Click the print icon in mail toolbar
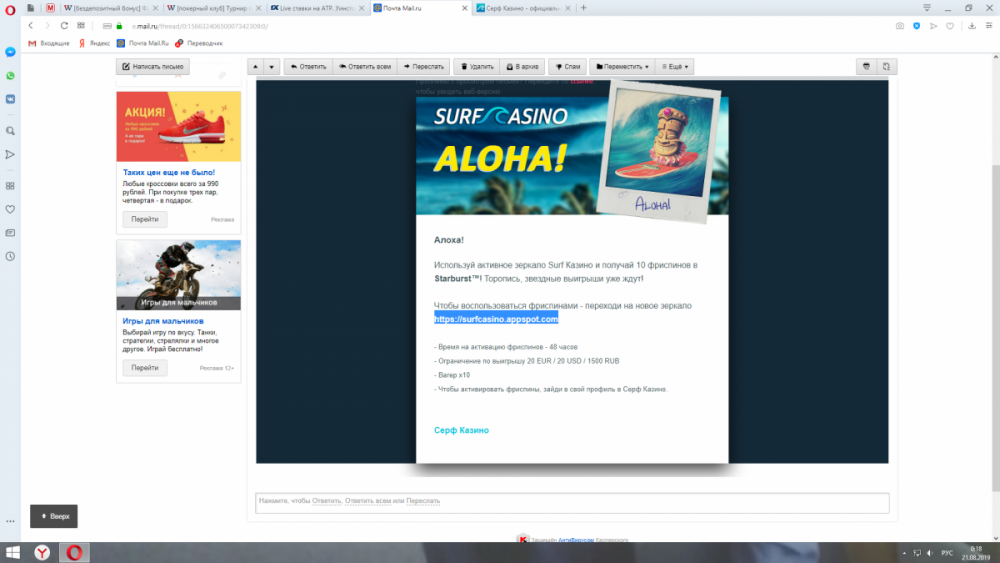This screenshot has width=1000, height=563. coord(866,67)
